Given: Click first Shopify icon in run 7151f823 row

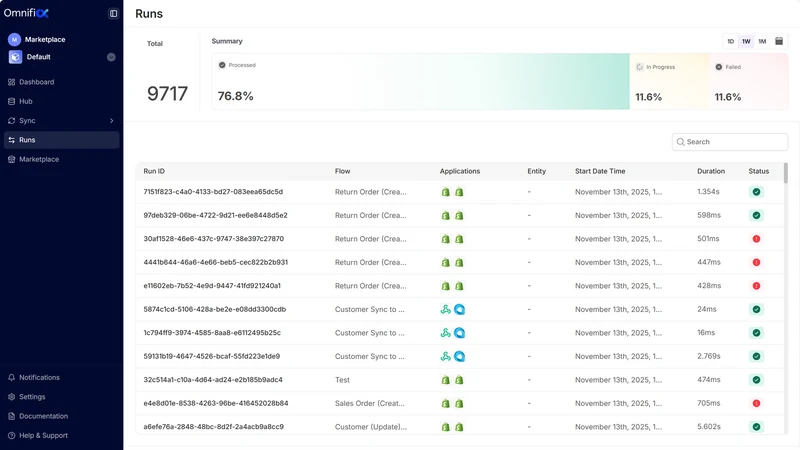Looking at the screenshot, I should (x=445, y=192).
